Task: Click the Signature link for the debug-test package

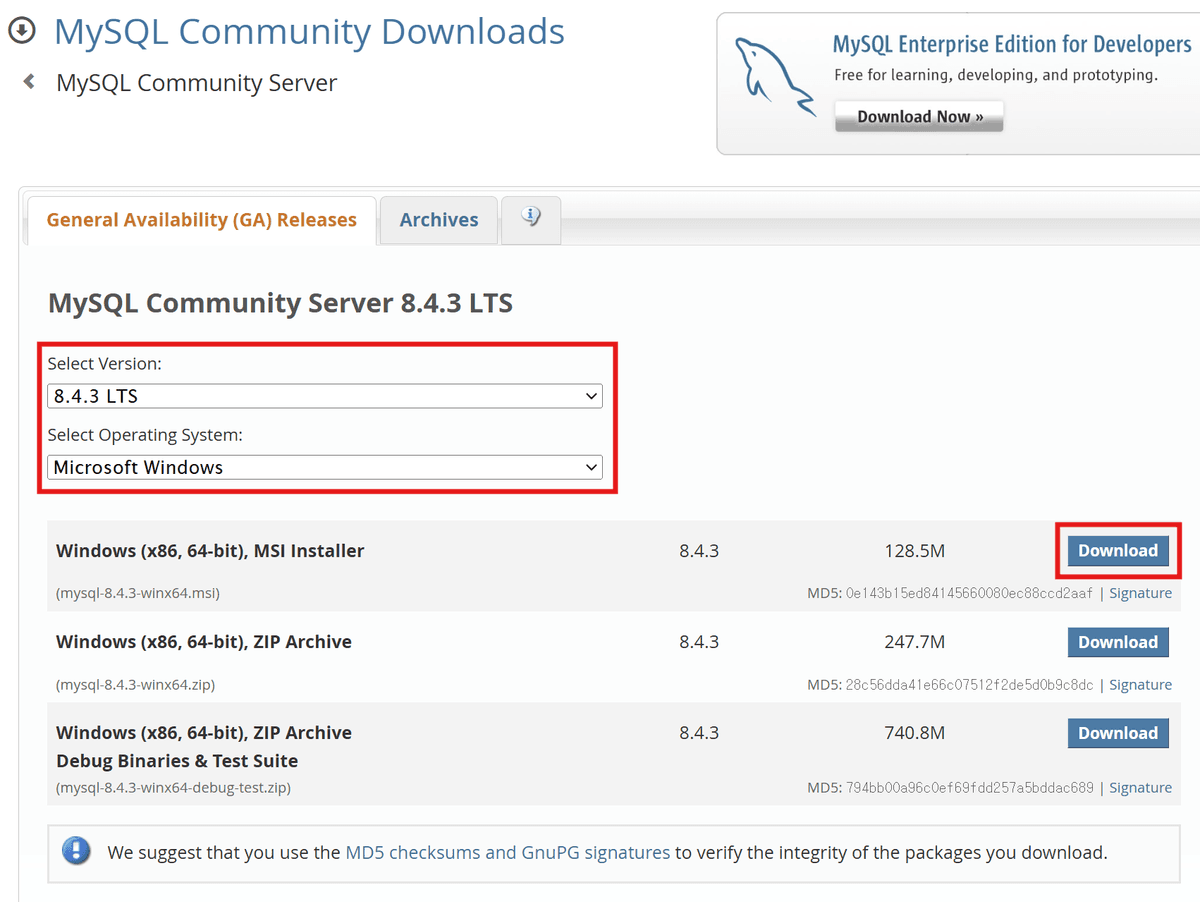Action: pyautogui.click(x=1140, y=787)
